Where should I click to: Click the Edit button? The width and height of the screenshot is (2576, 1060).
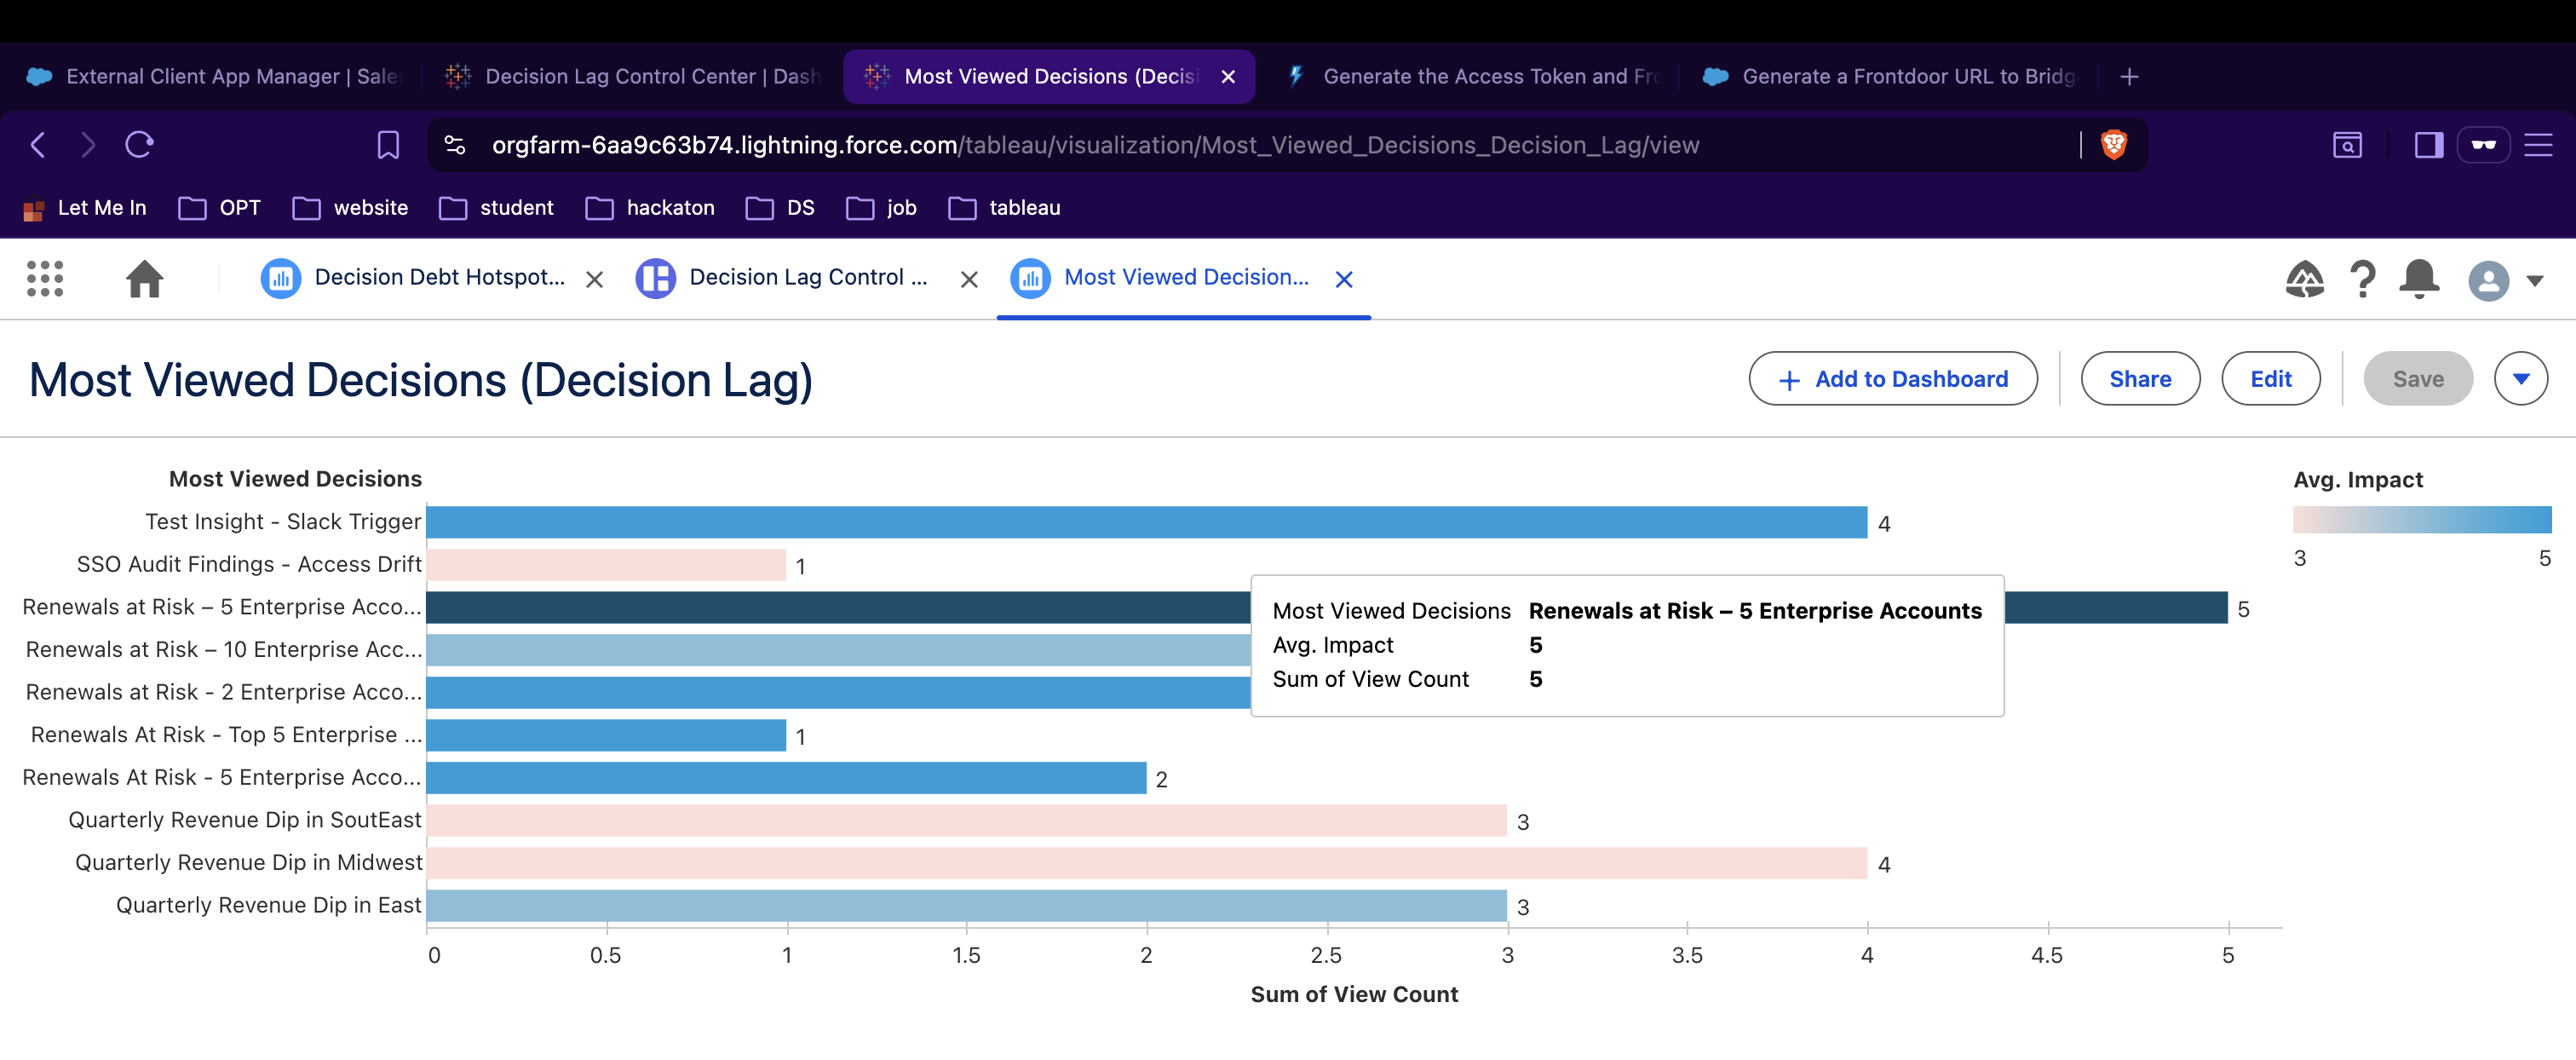pyautogui.click(x=2270, y=379)
